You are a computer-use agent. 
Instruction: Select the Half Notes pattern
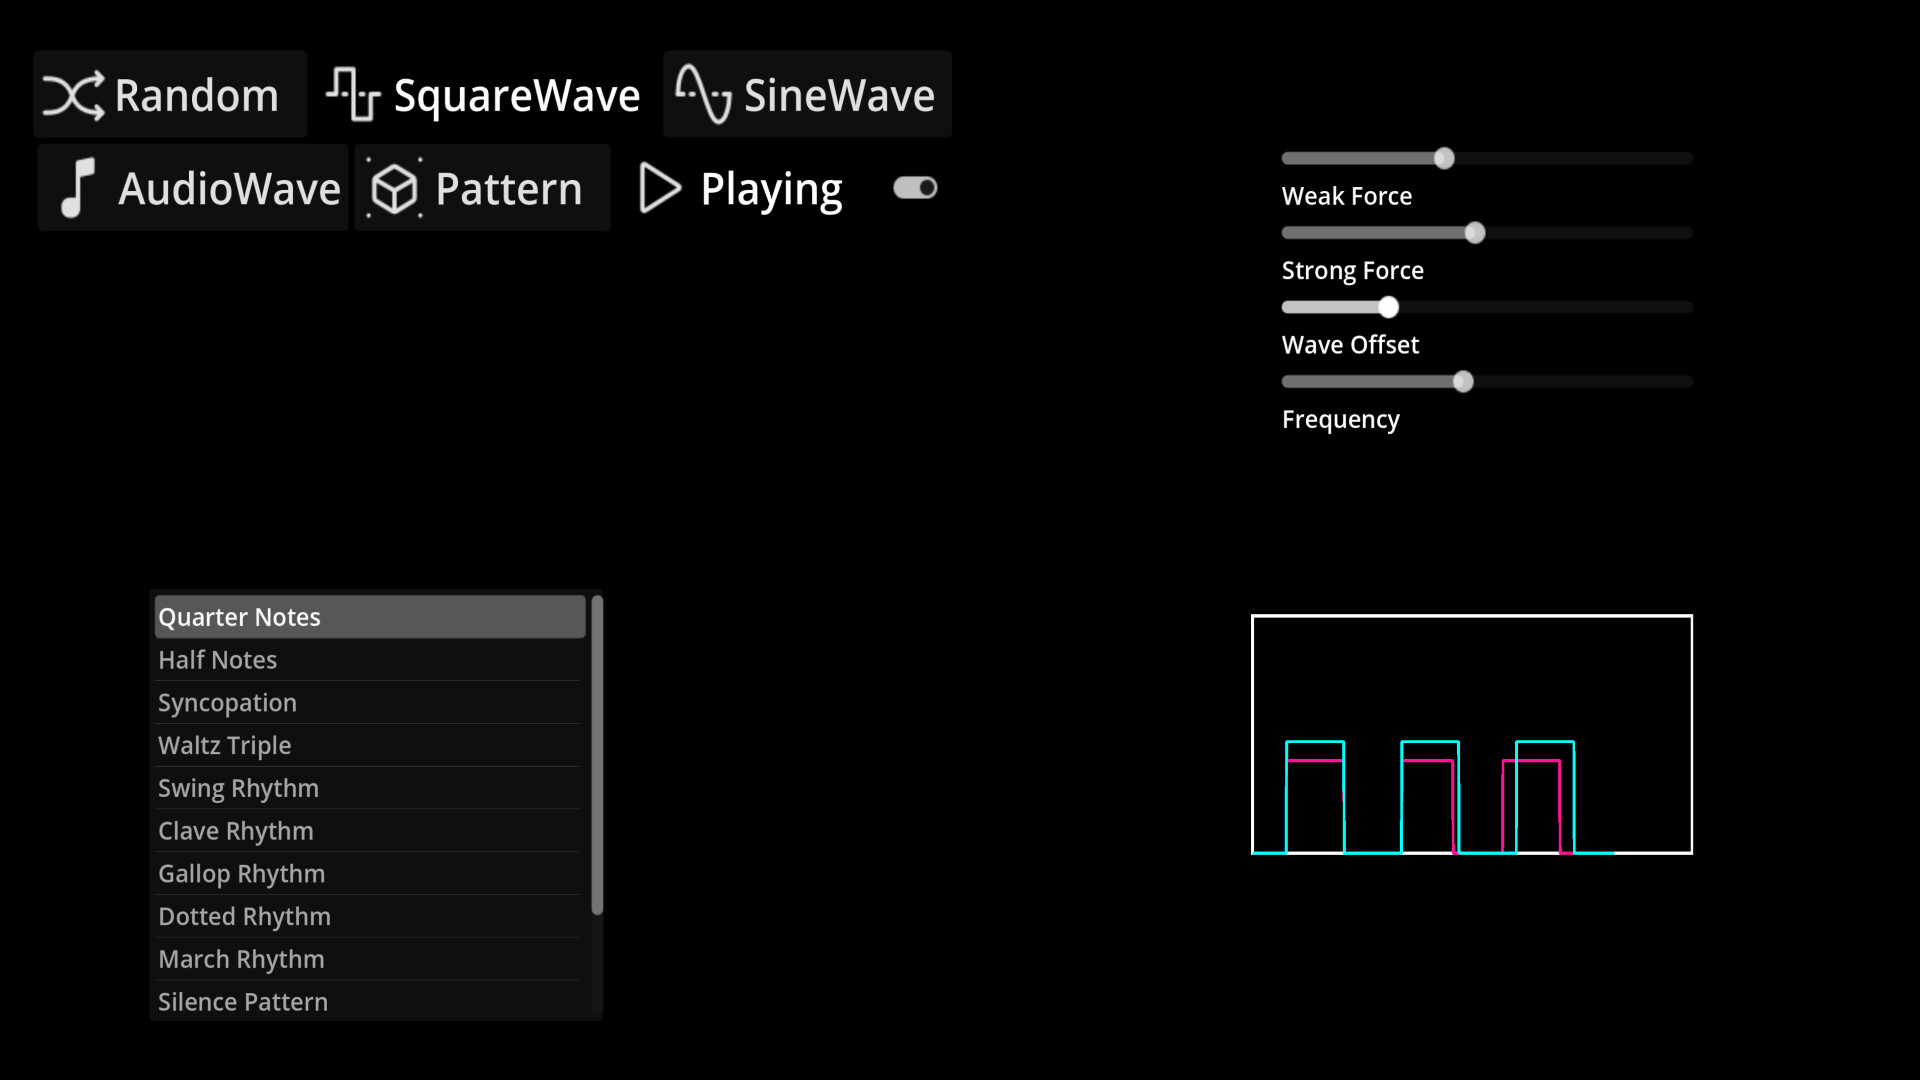pos(367,659)
